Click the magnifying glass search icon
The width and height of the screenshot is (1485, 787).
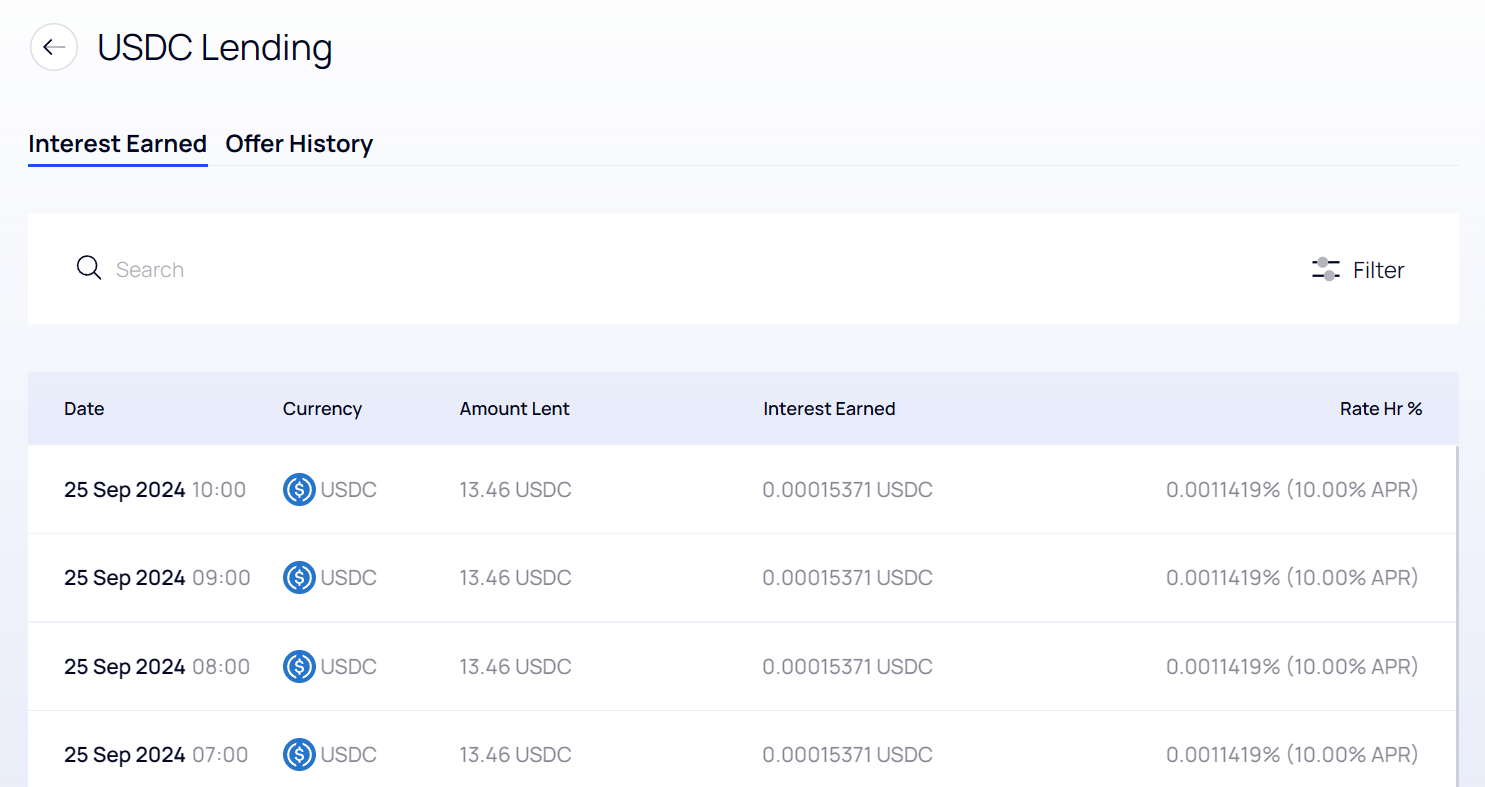click(x=89, y=268)
